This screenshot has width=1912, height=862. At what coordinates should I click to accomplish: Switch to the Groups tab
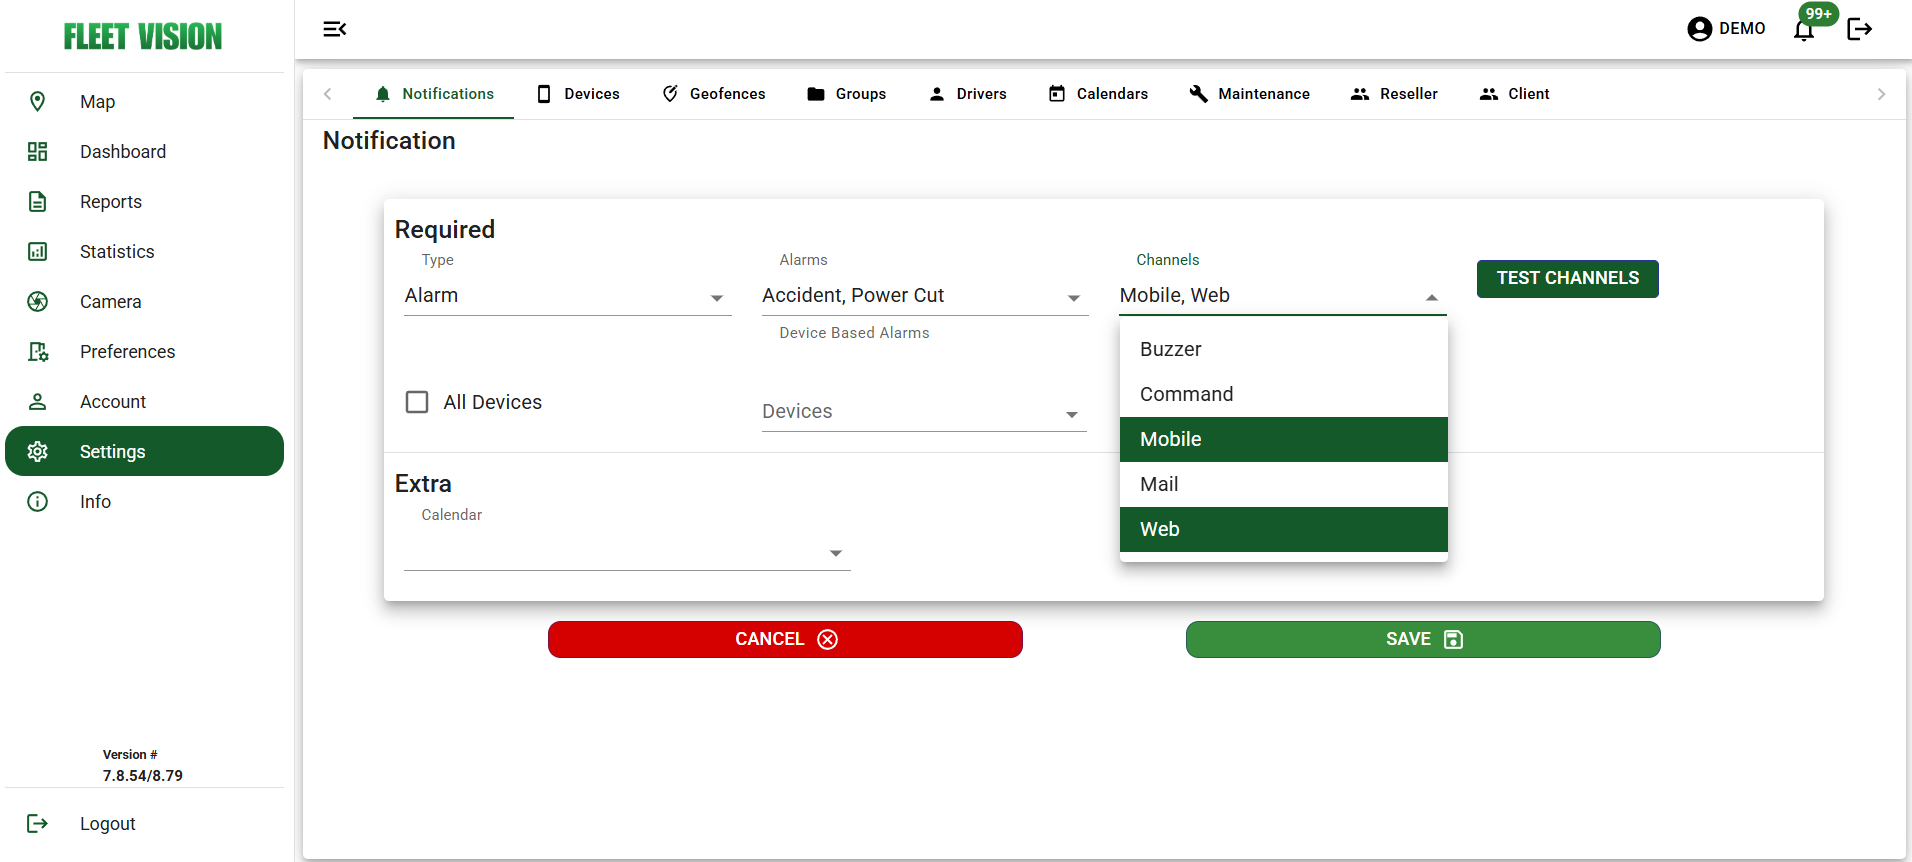pyautogui.click(x=846, y=94)
